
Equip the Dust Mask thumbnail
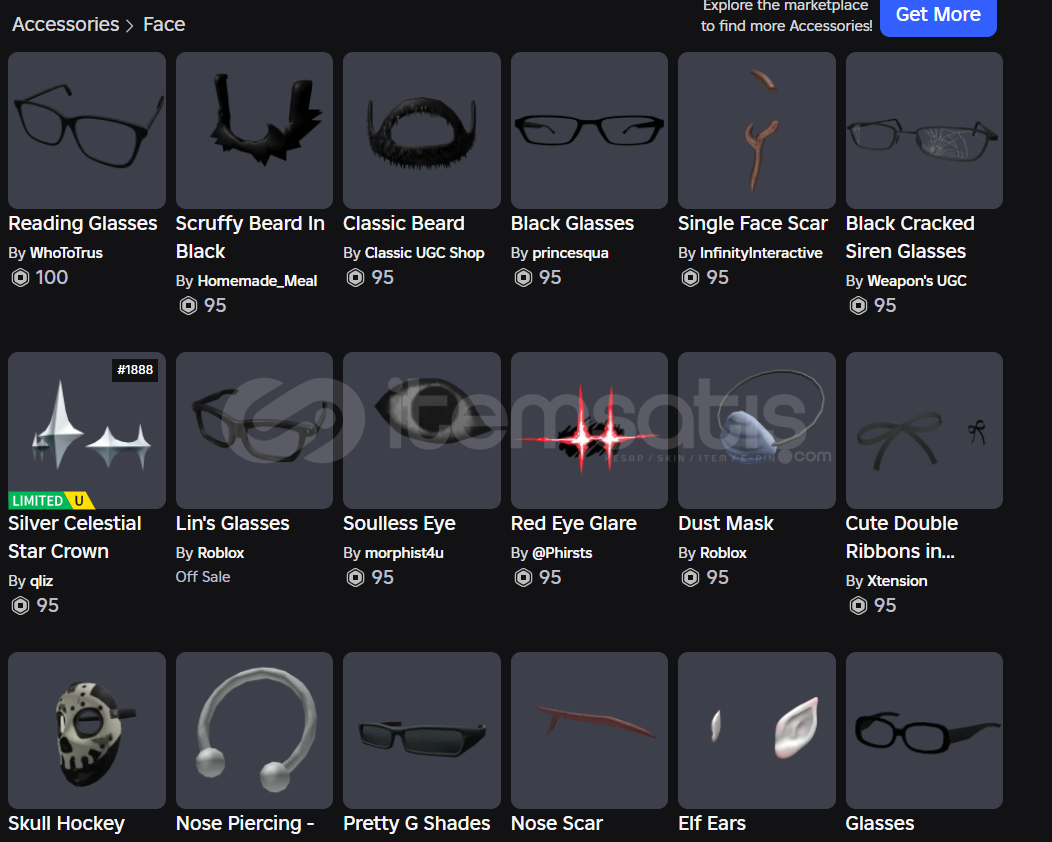(757, 430)
